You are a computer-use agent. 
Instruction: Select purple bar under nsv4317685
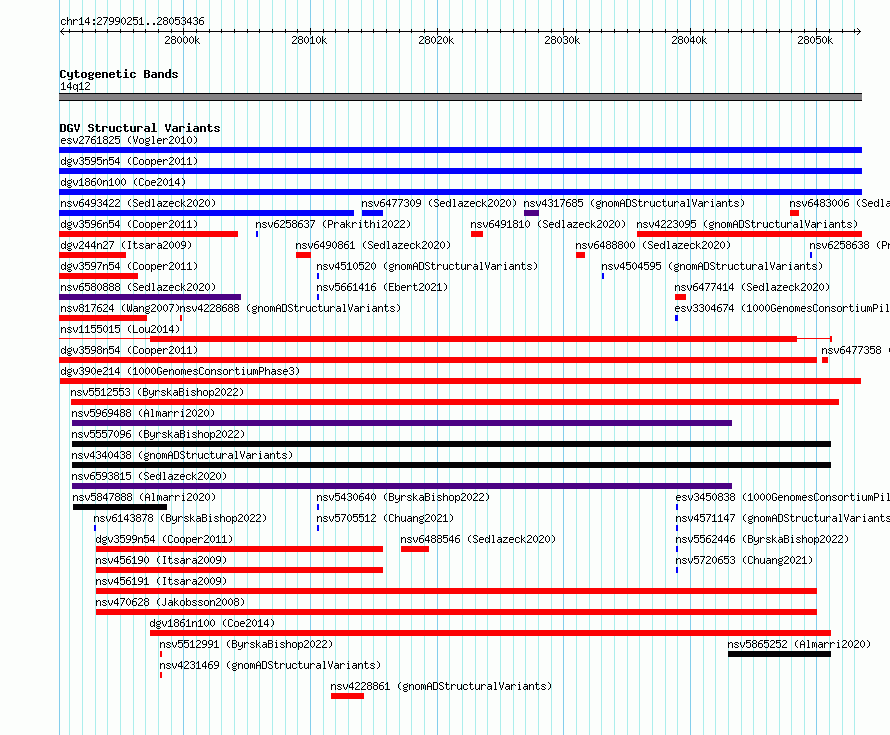[x=531, y=213]
